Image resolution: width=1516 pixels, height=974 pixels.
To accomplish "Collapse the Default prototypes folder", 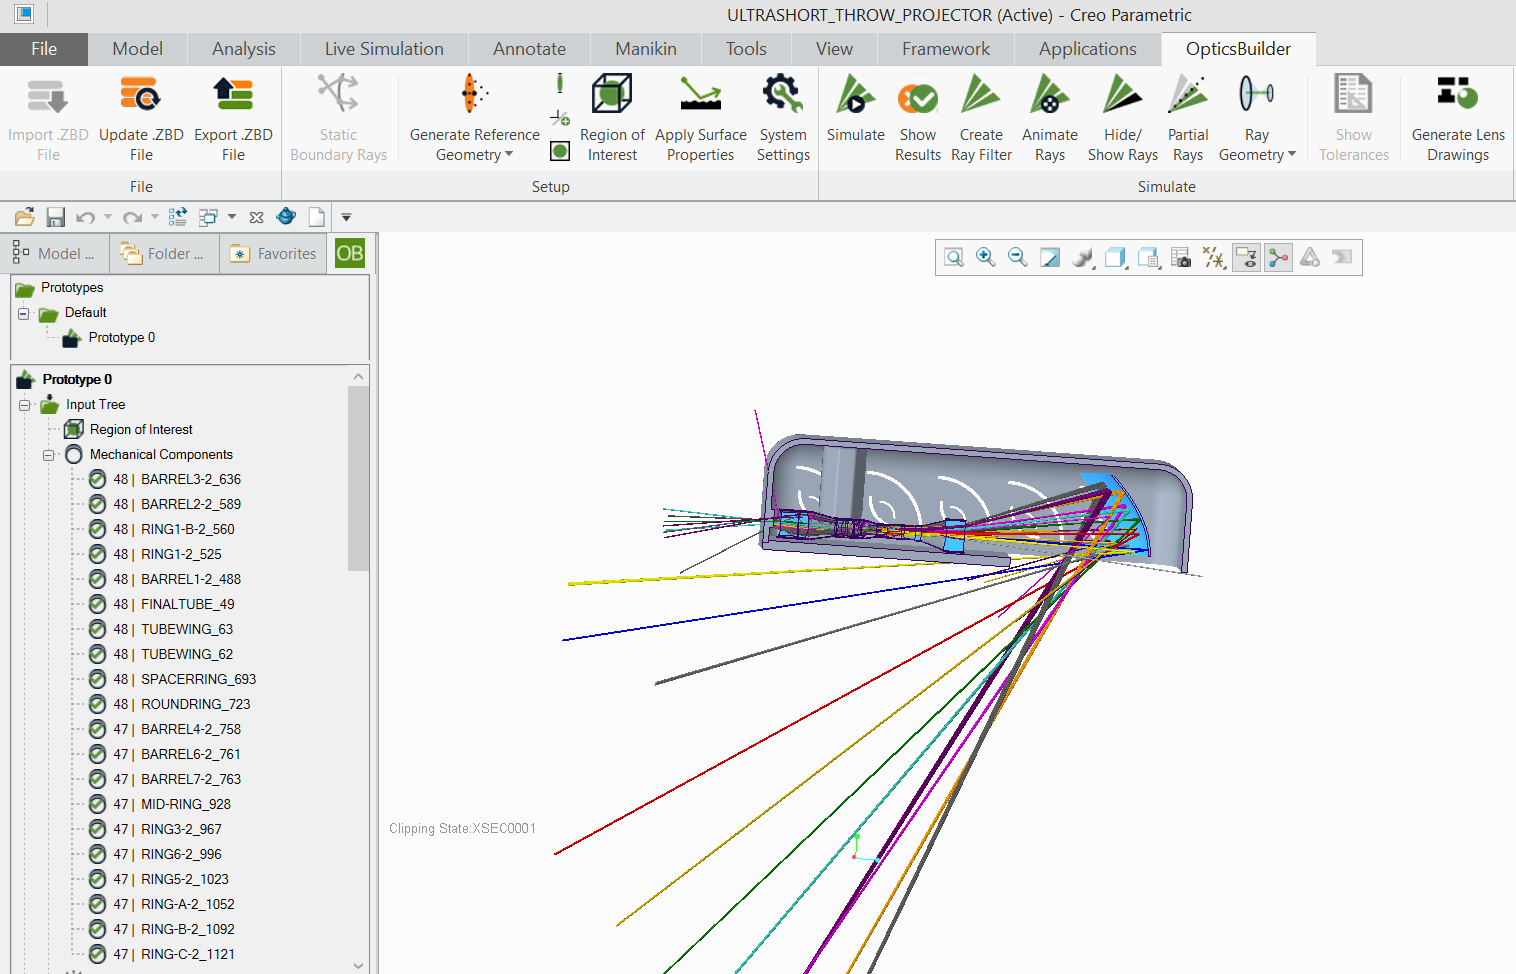I will coord(23,313).
